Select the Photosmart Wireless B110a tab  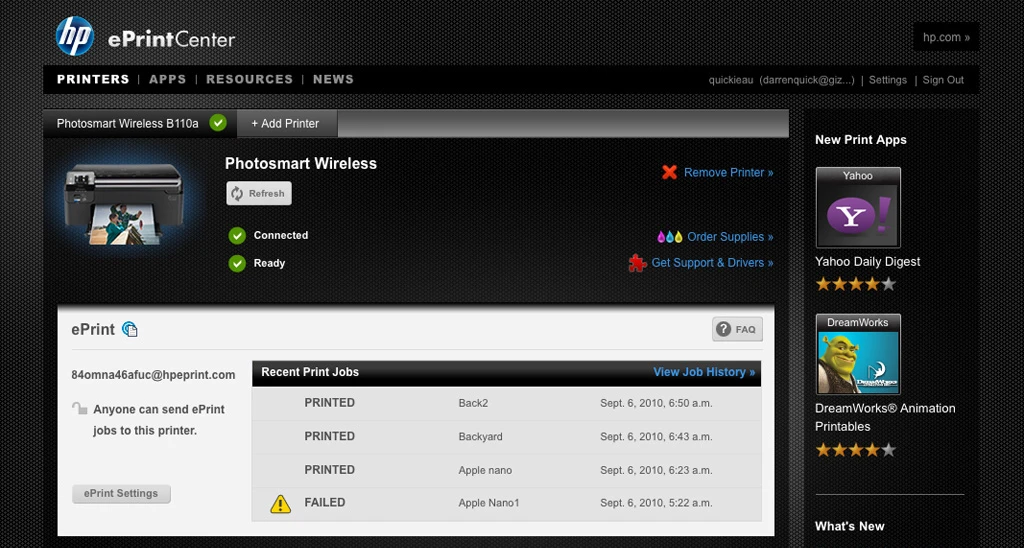point(140,123)
